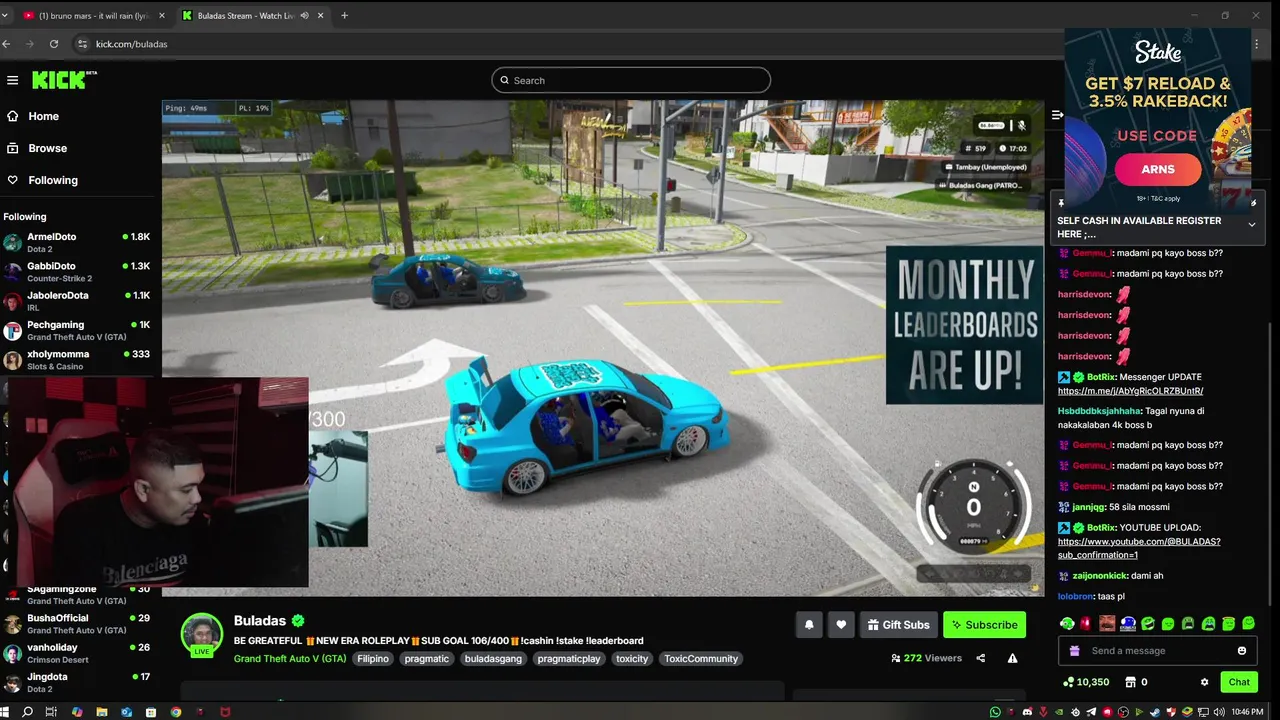1280x720 pixels.
Task: Send message with green Chat button
Action: [x=1239, y=682]
